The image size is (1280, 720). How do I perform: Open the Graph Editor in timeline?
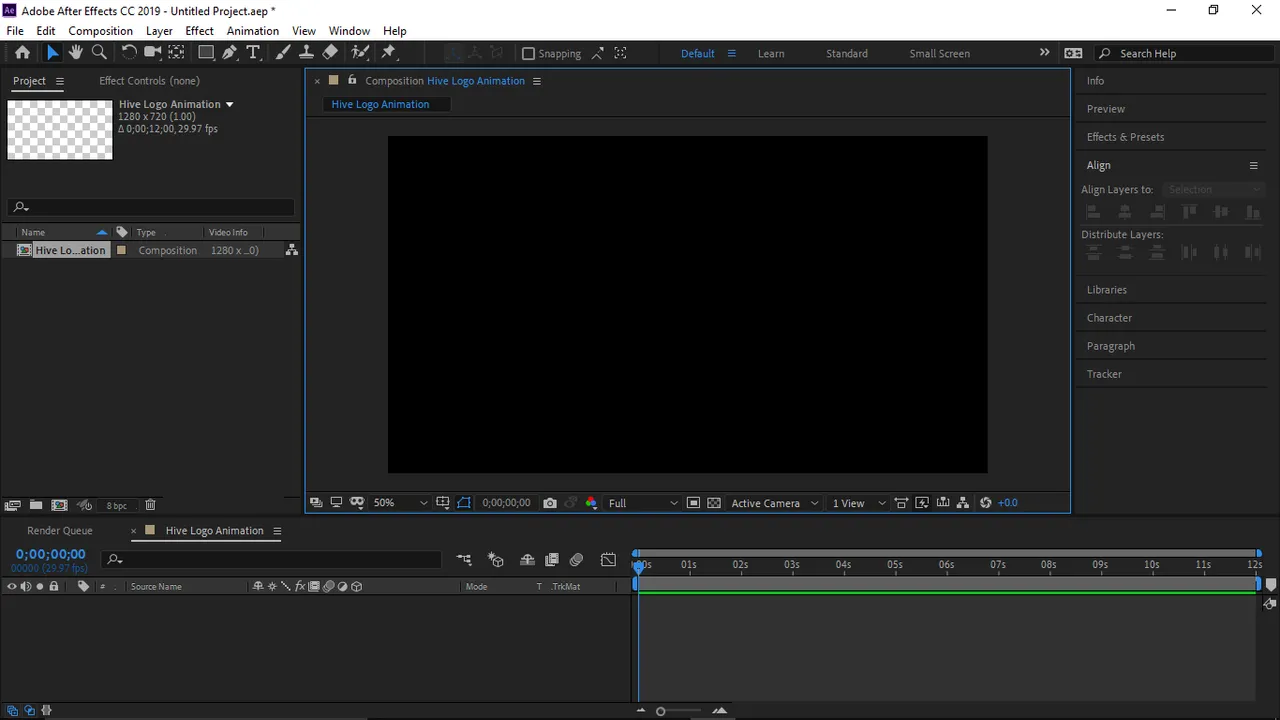[608, 560]
